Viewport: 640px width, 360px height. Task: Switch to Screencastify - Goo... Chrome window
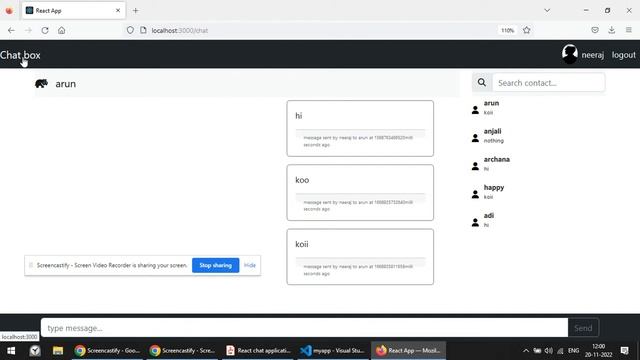[x=107, y=351]
